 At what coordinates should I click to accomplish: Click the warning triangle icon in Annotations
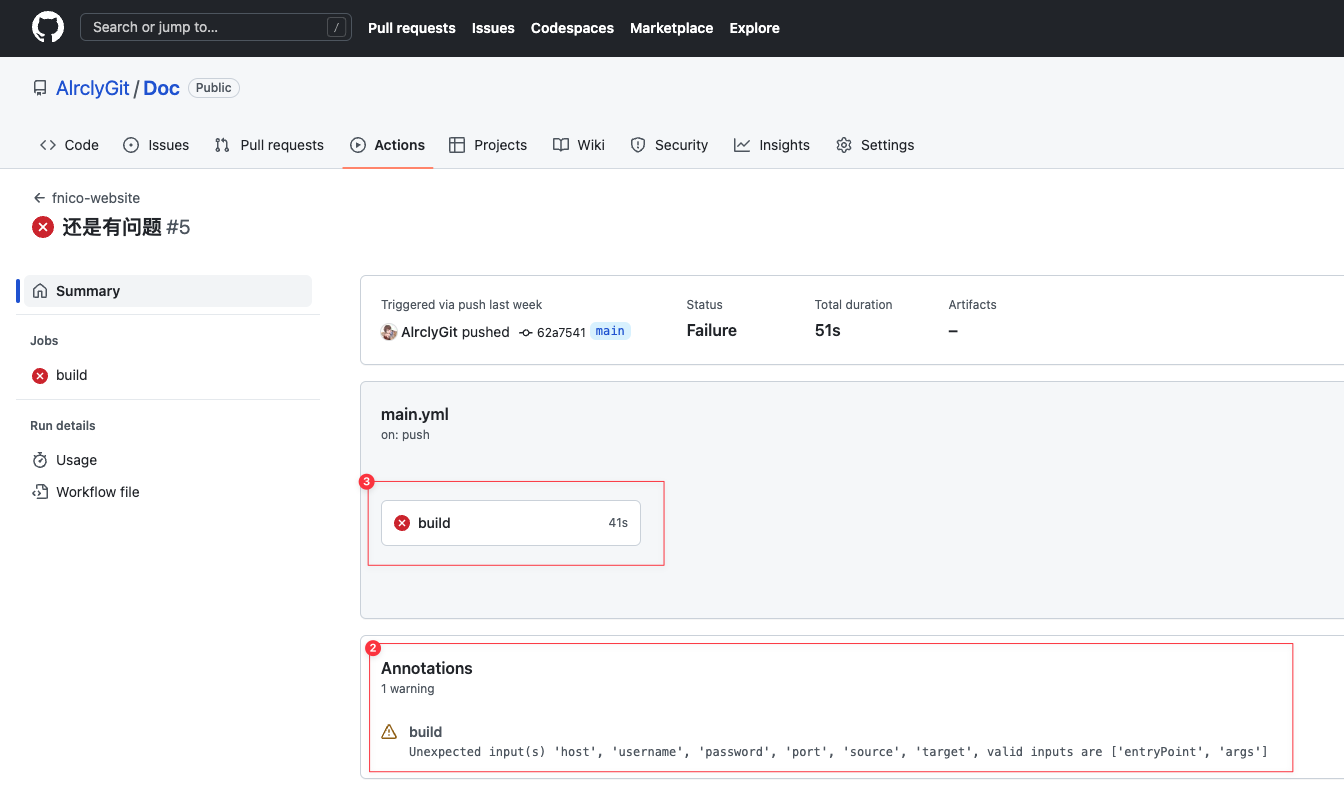point(389,732)
